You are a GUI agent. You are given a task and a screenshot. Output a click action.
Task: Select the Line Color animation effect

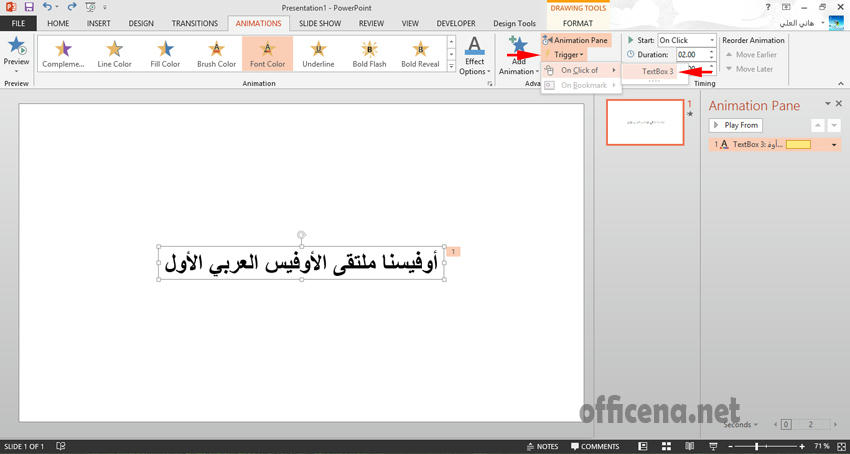pos(114,54)
